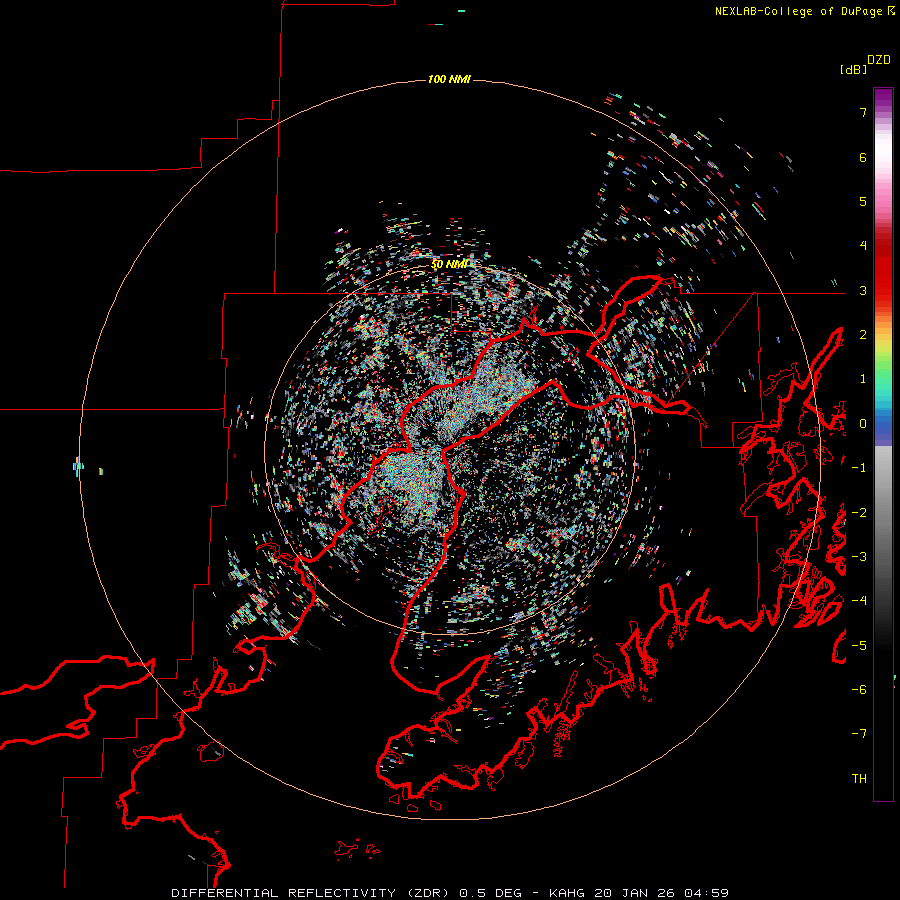Click the value 0 on the color scale
The width and height of the screenshot is (900, 900).
863,424
